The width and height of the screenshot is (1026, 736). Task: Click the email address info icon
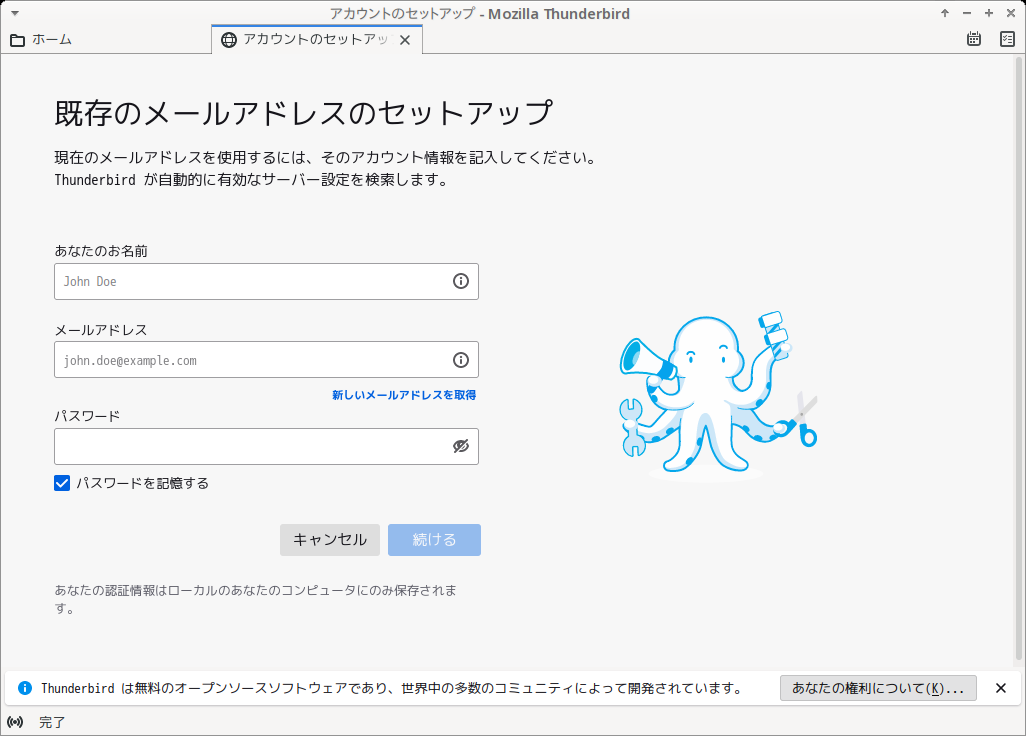coord(461,360)
